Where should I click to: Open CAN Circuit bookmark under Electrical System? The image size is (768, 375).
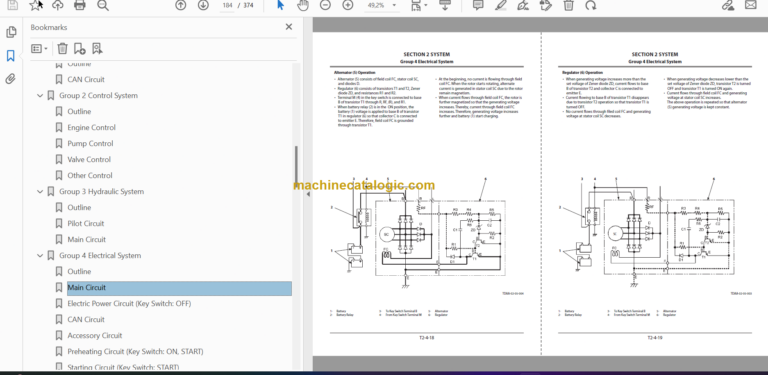tap(86, 319)
